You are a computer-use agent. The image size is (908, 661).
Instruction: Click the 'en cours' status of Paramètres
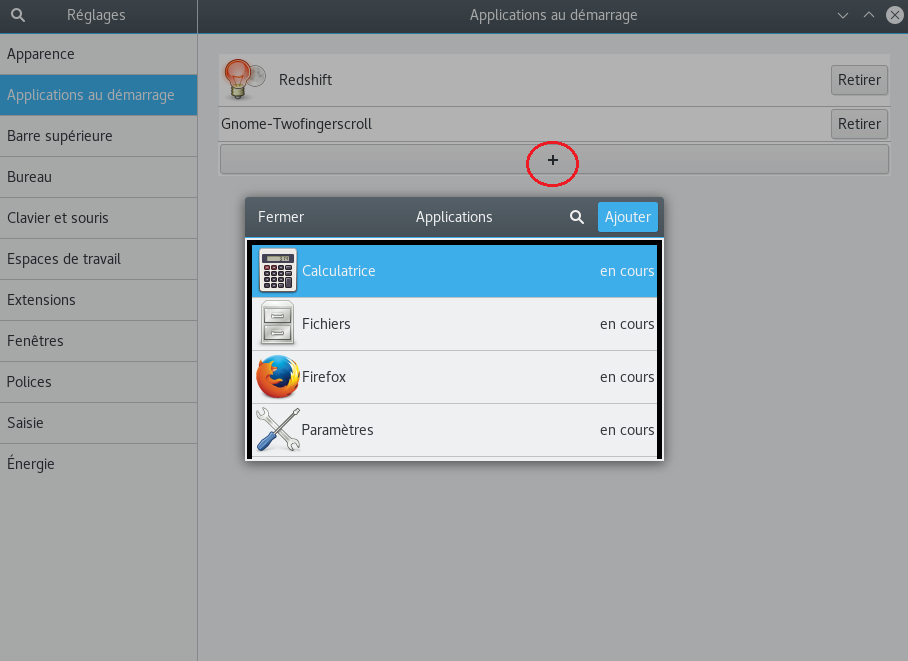click(x=627, y=430)
